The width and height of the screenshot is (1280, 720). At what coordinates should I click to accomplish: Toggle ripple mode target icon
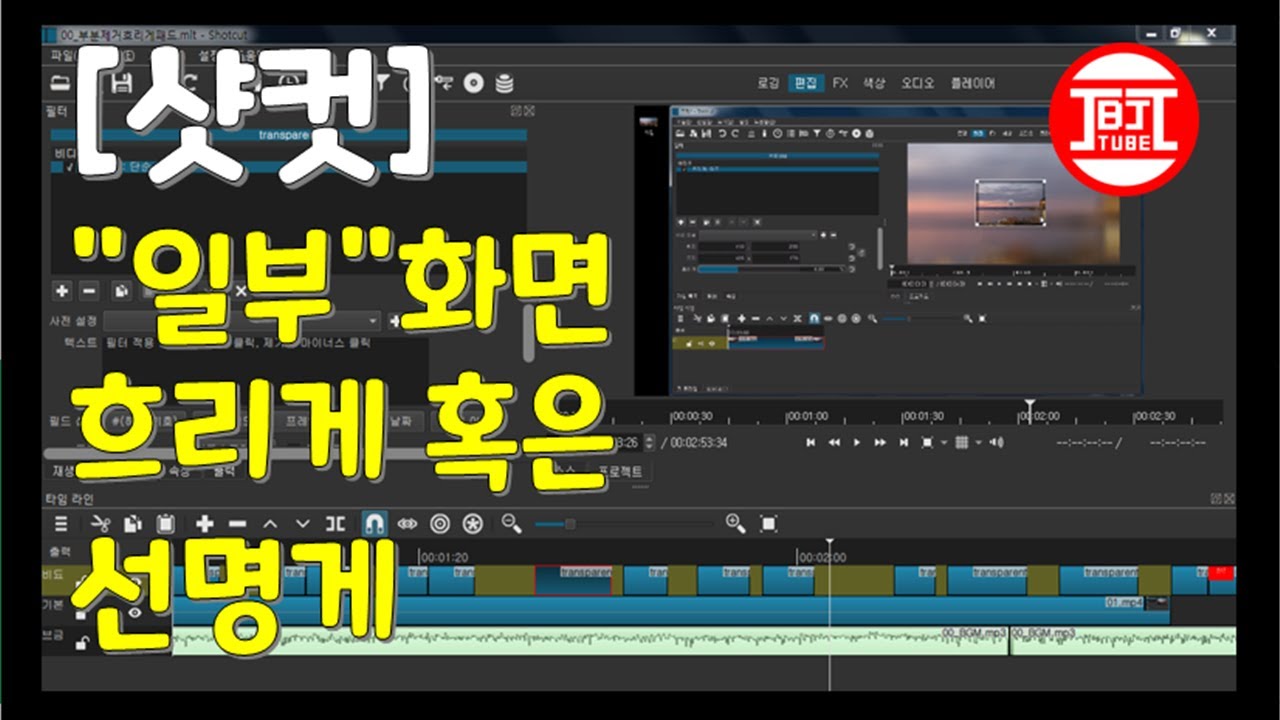440,523
